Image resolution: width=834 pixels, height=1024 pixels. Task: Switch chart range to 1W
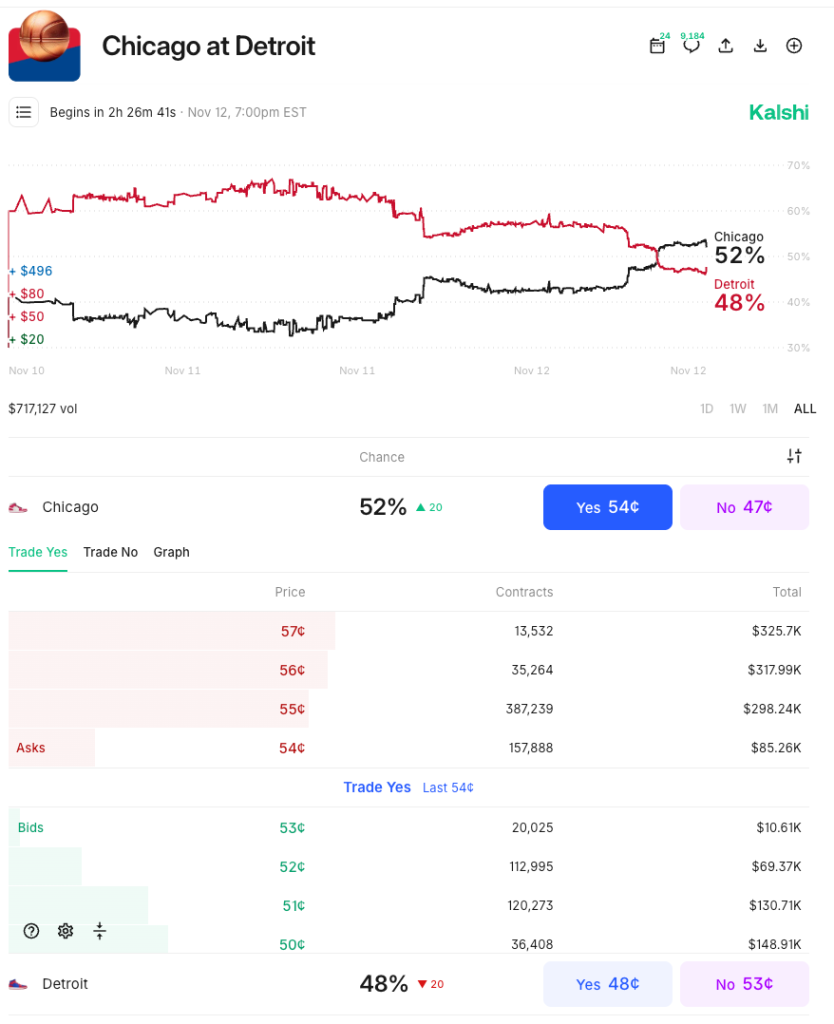coord(738,408)
